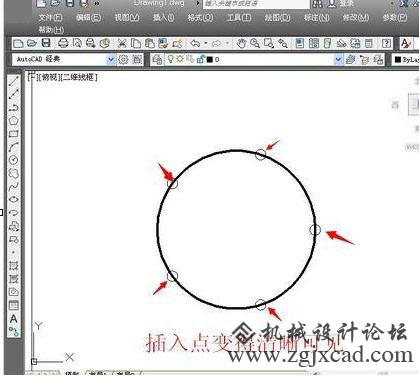The image size is (420, 376).
Task: Choose the Polygon tool
Action: (x=13, y=121)
